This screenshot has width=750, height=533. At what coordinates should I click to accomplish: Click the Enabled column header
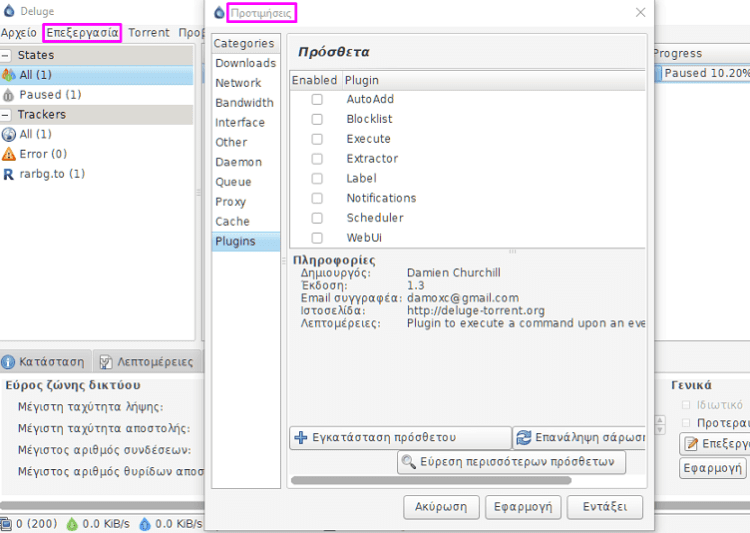[315, 80]
